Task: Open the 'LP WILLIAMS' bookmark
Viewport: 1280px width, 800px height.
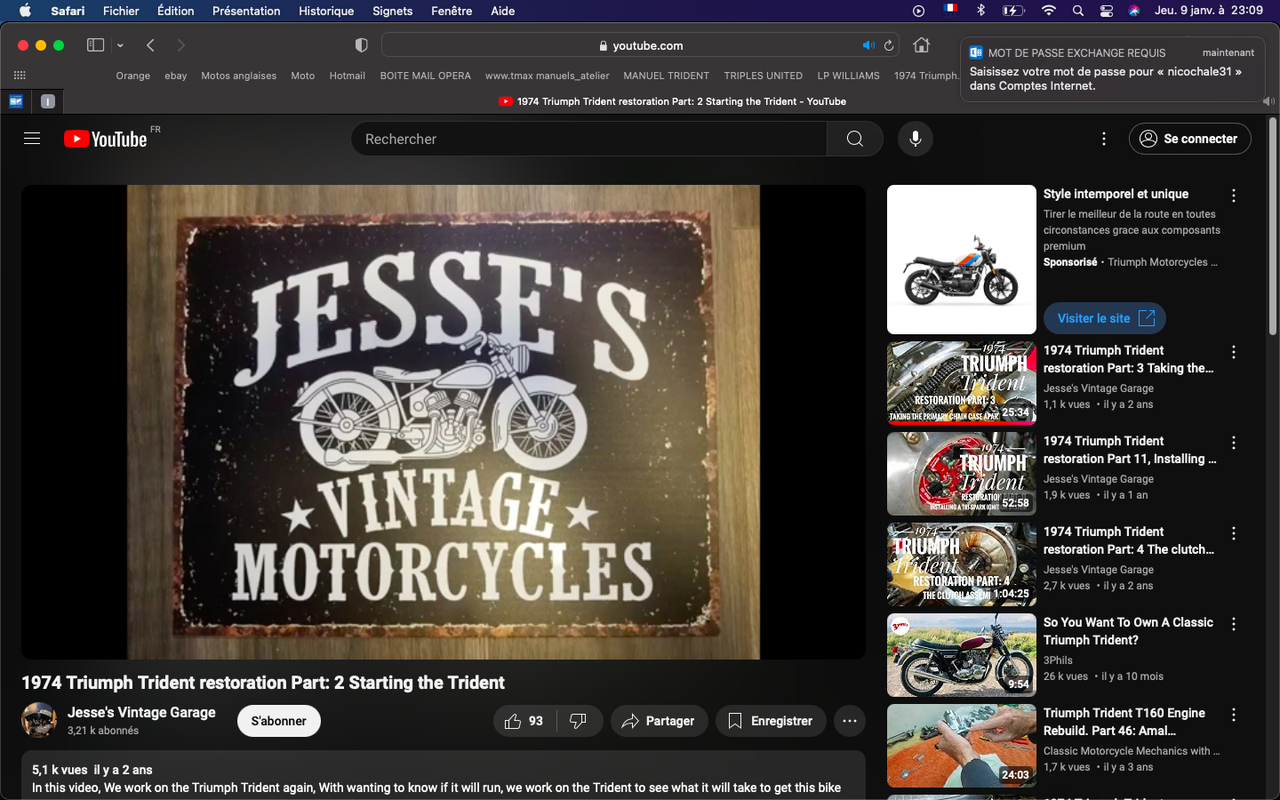Action: 848,75
